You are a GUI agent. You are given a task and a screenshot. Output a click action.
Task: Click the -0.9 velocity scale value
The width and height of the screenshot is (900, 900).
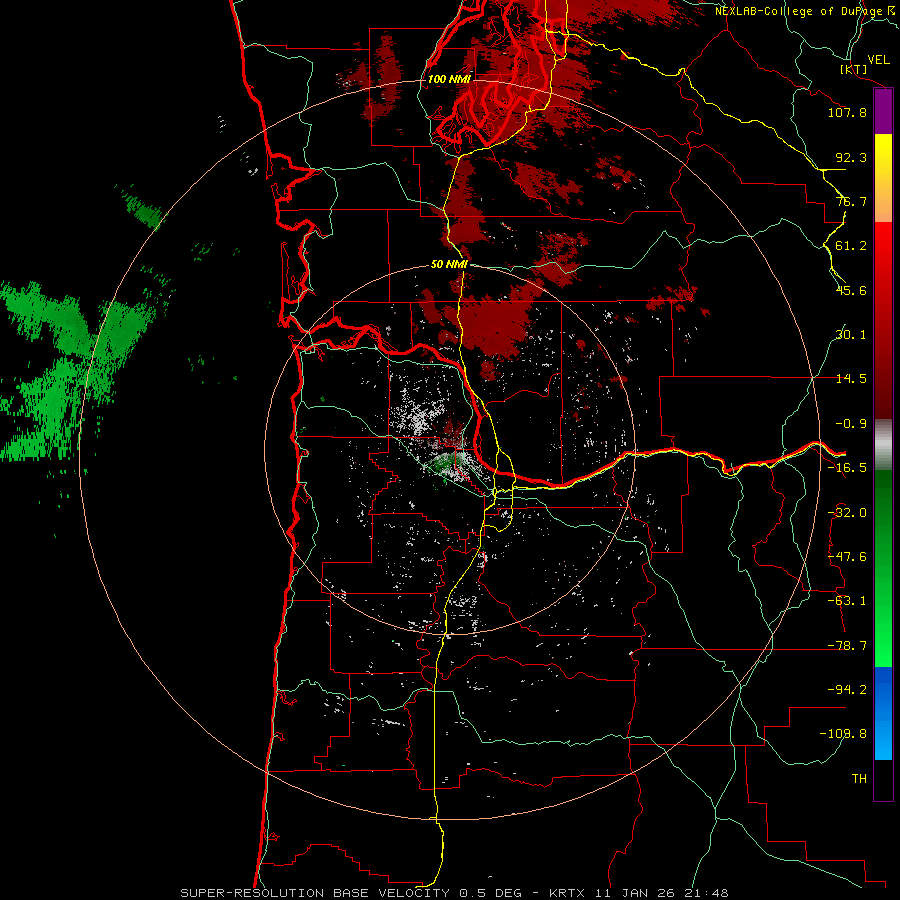[851, 424]
